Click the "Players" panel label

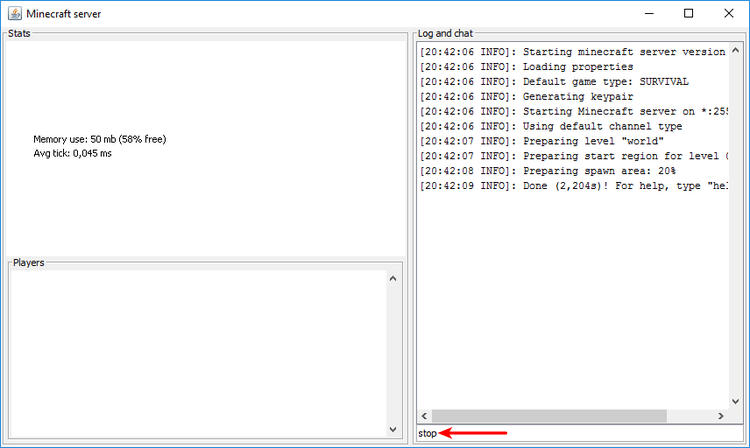tap(29, 262)
